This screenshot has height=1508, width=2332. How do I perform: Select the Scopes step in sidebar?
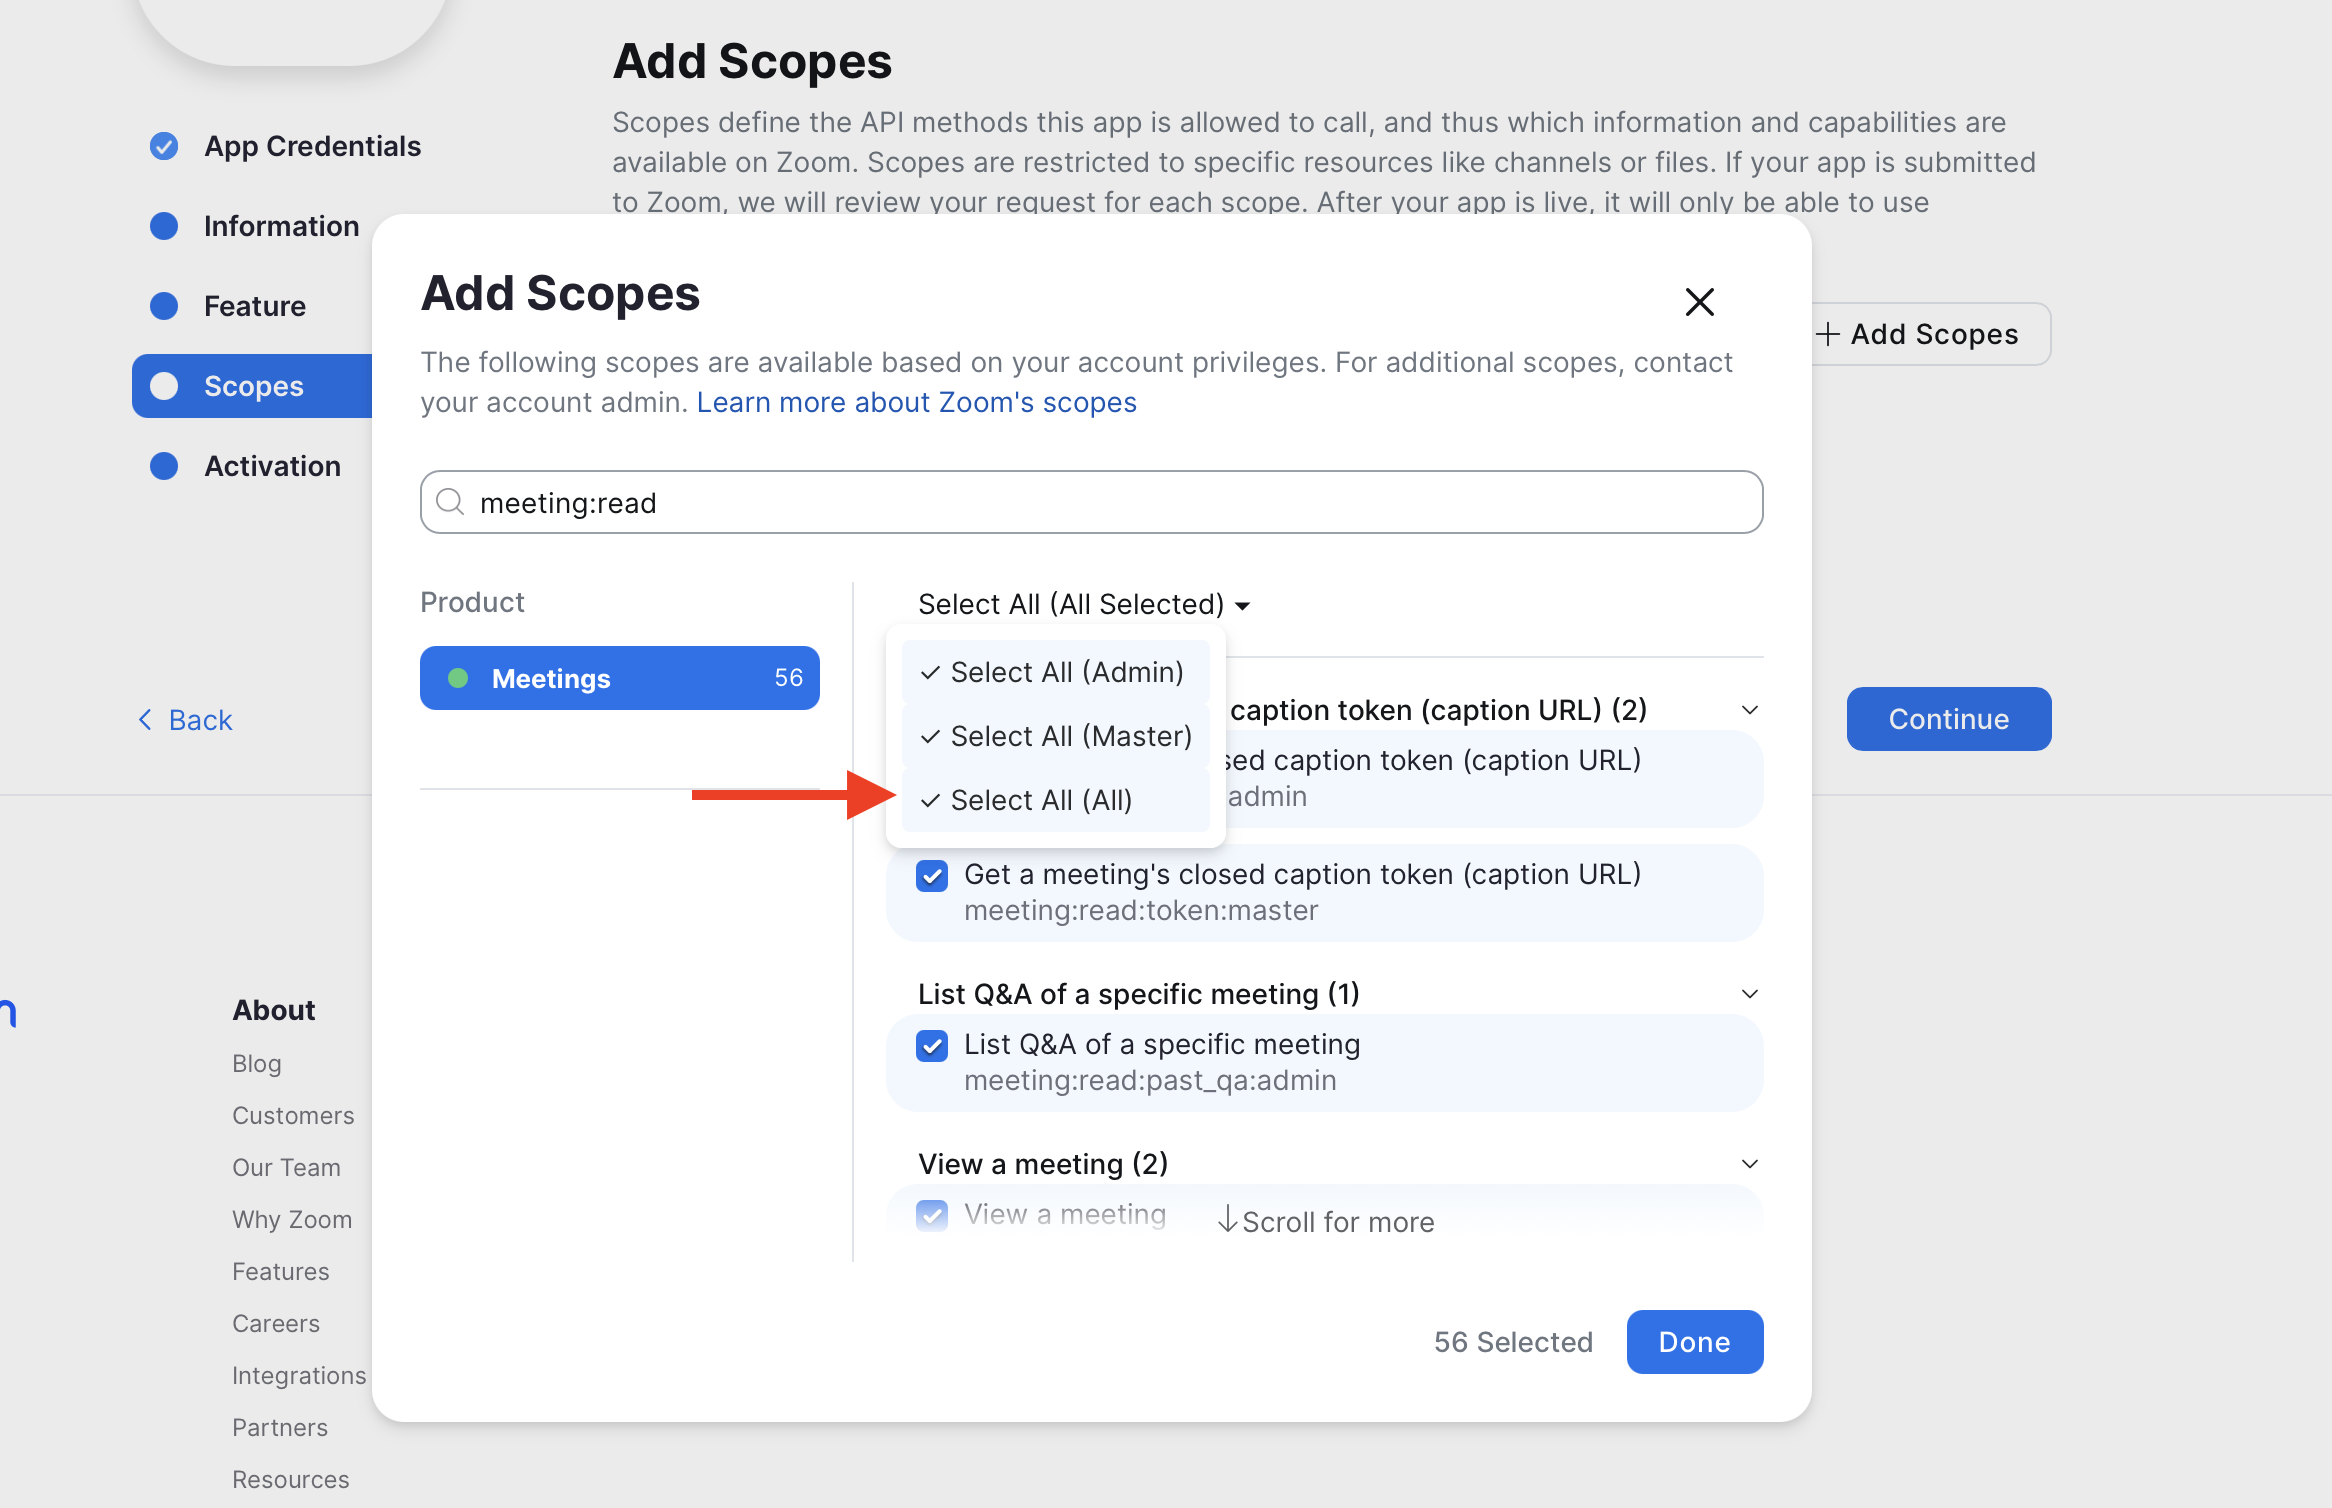[x=252, y=386]
